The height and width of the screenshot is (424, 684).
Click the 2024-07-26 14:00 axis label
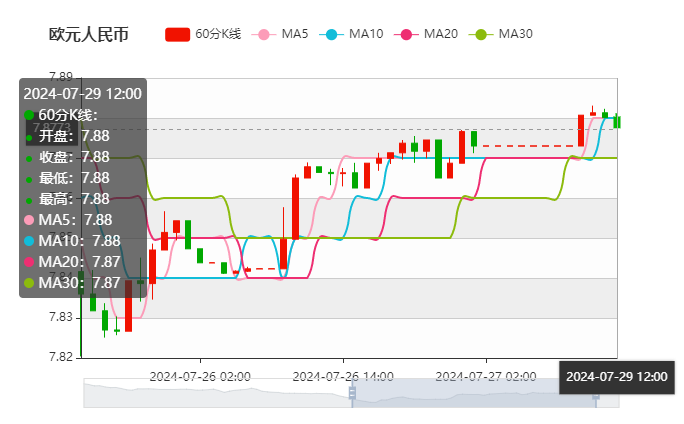[343, 376]
